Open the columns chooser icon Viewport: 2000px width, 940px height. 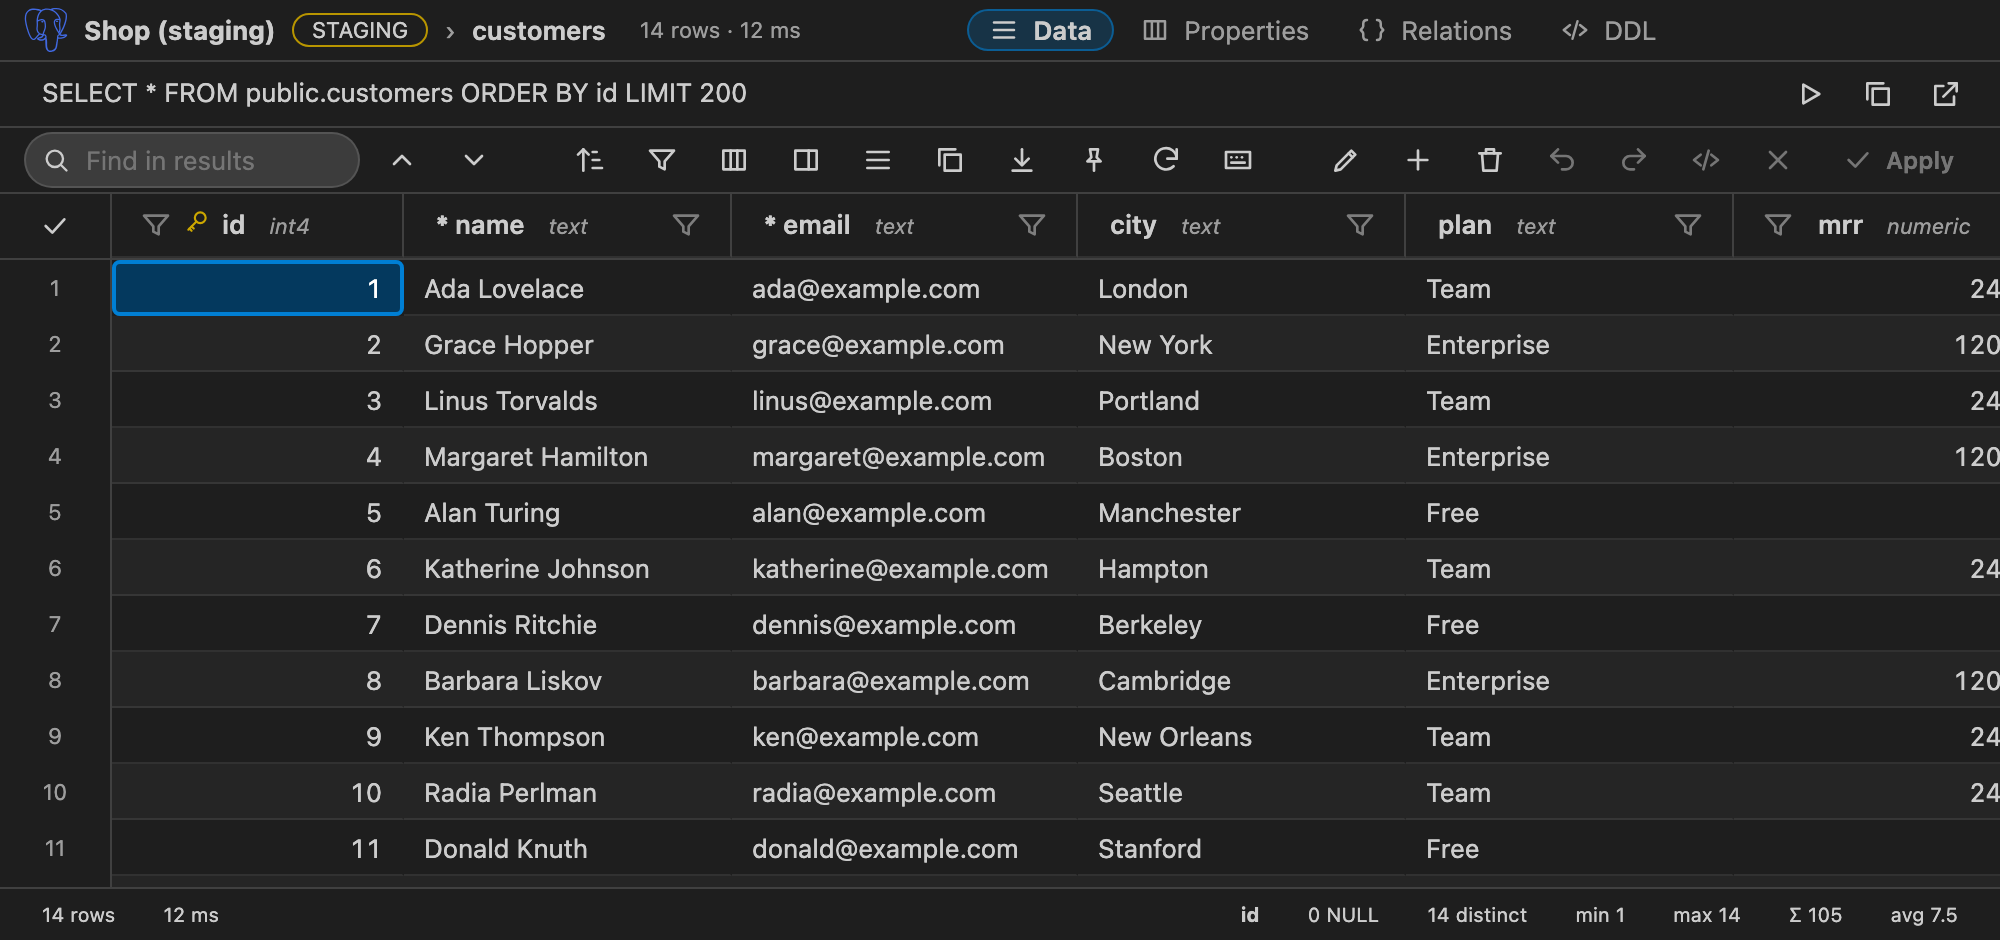click(734, 160)
